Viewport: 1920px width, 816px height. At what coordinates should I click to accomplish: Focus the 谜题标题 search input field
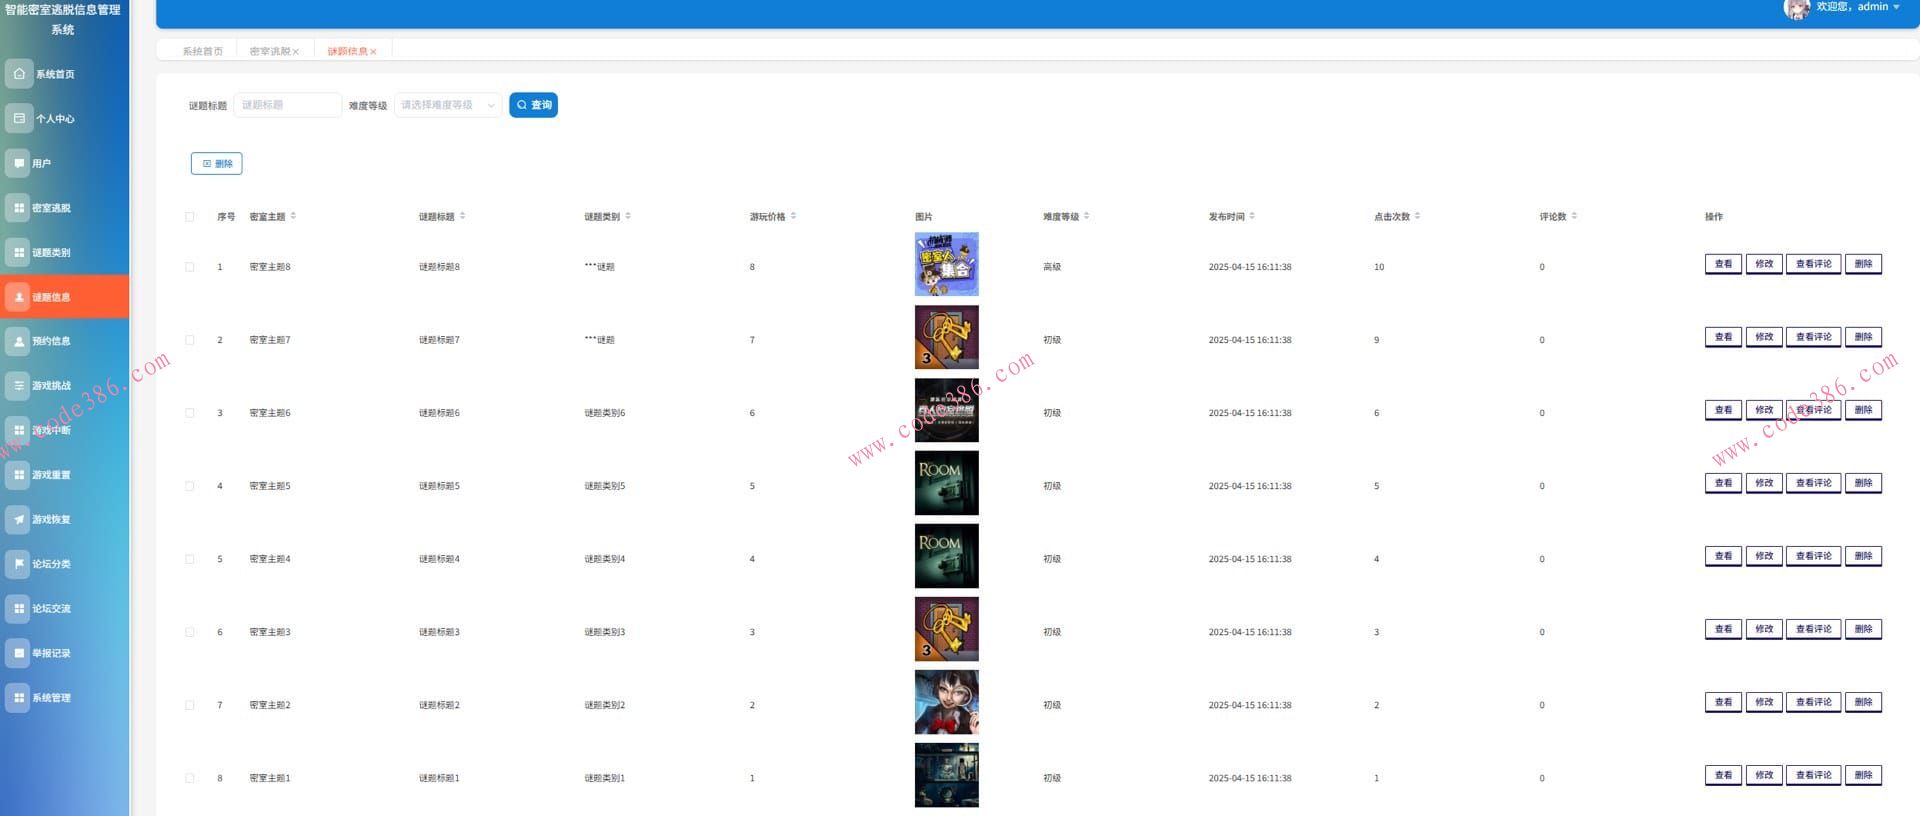287,105
